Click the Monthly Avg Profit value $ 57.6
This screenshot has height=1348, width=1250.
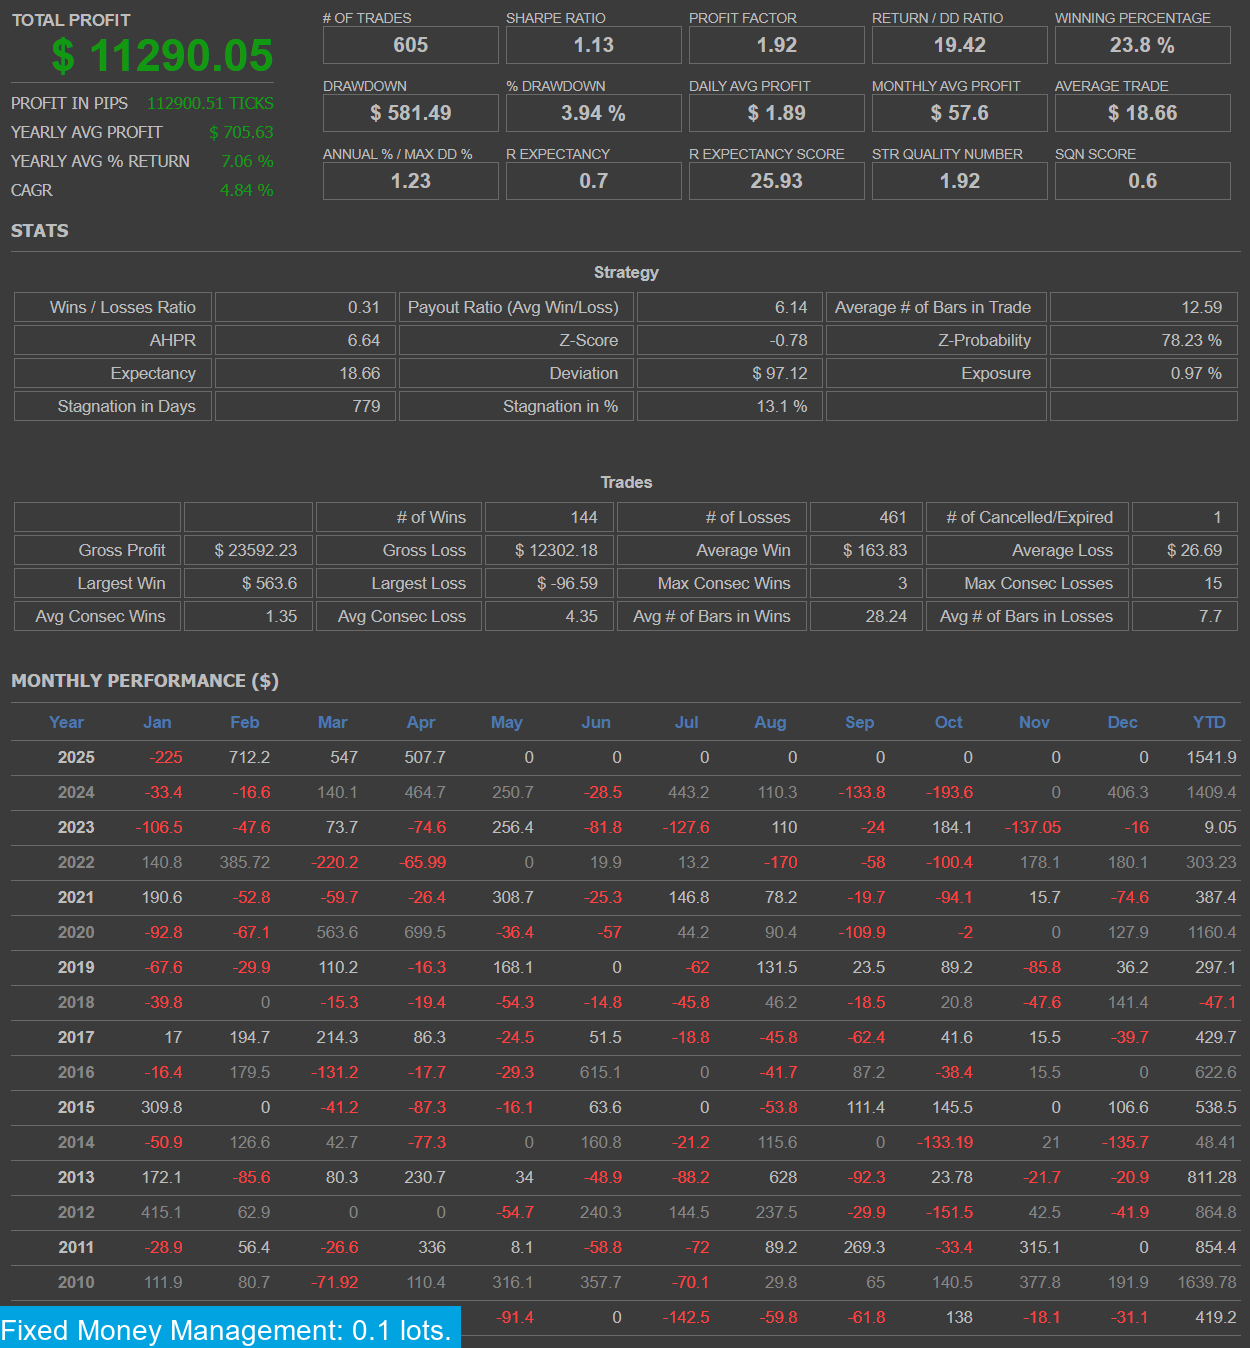(x=960, y=113)
